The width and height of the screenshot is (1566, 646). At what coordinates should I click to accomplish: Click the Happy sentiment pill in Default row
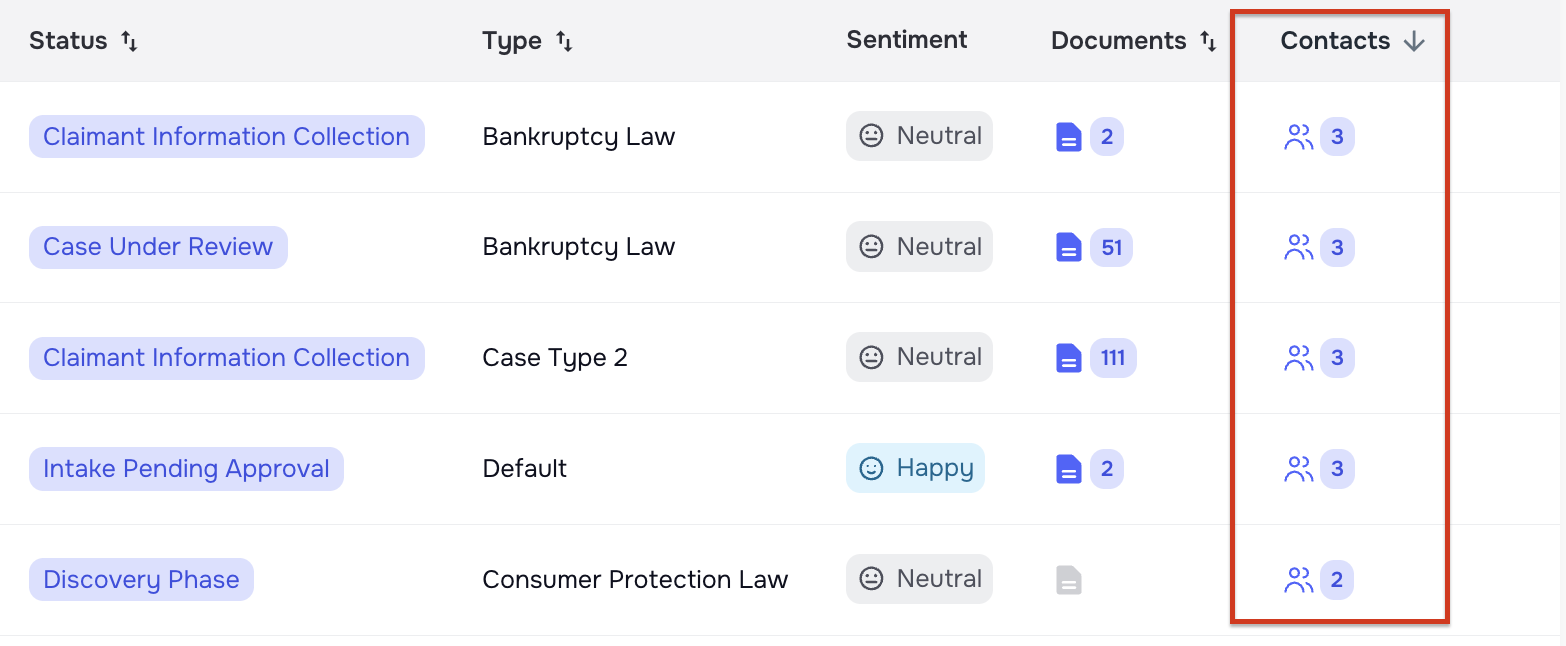(915, 468)
